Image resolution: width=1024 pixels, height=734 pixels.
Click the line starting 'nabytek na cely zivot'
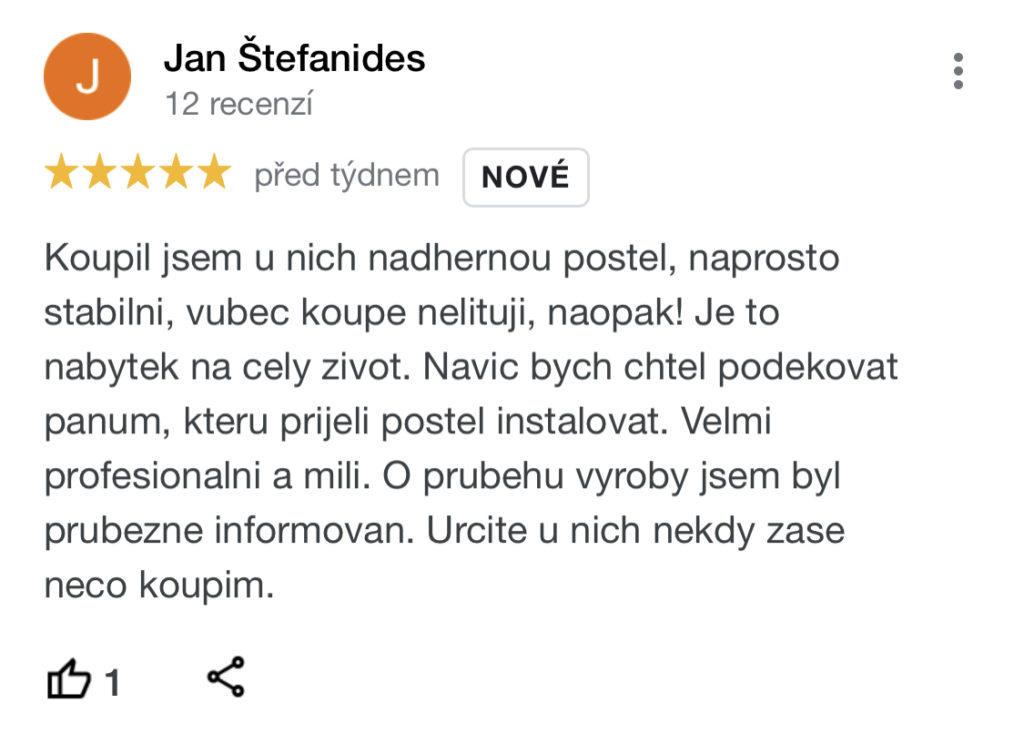[471, 367]
